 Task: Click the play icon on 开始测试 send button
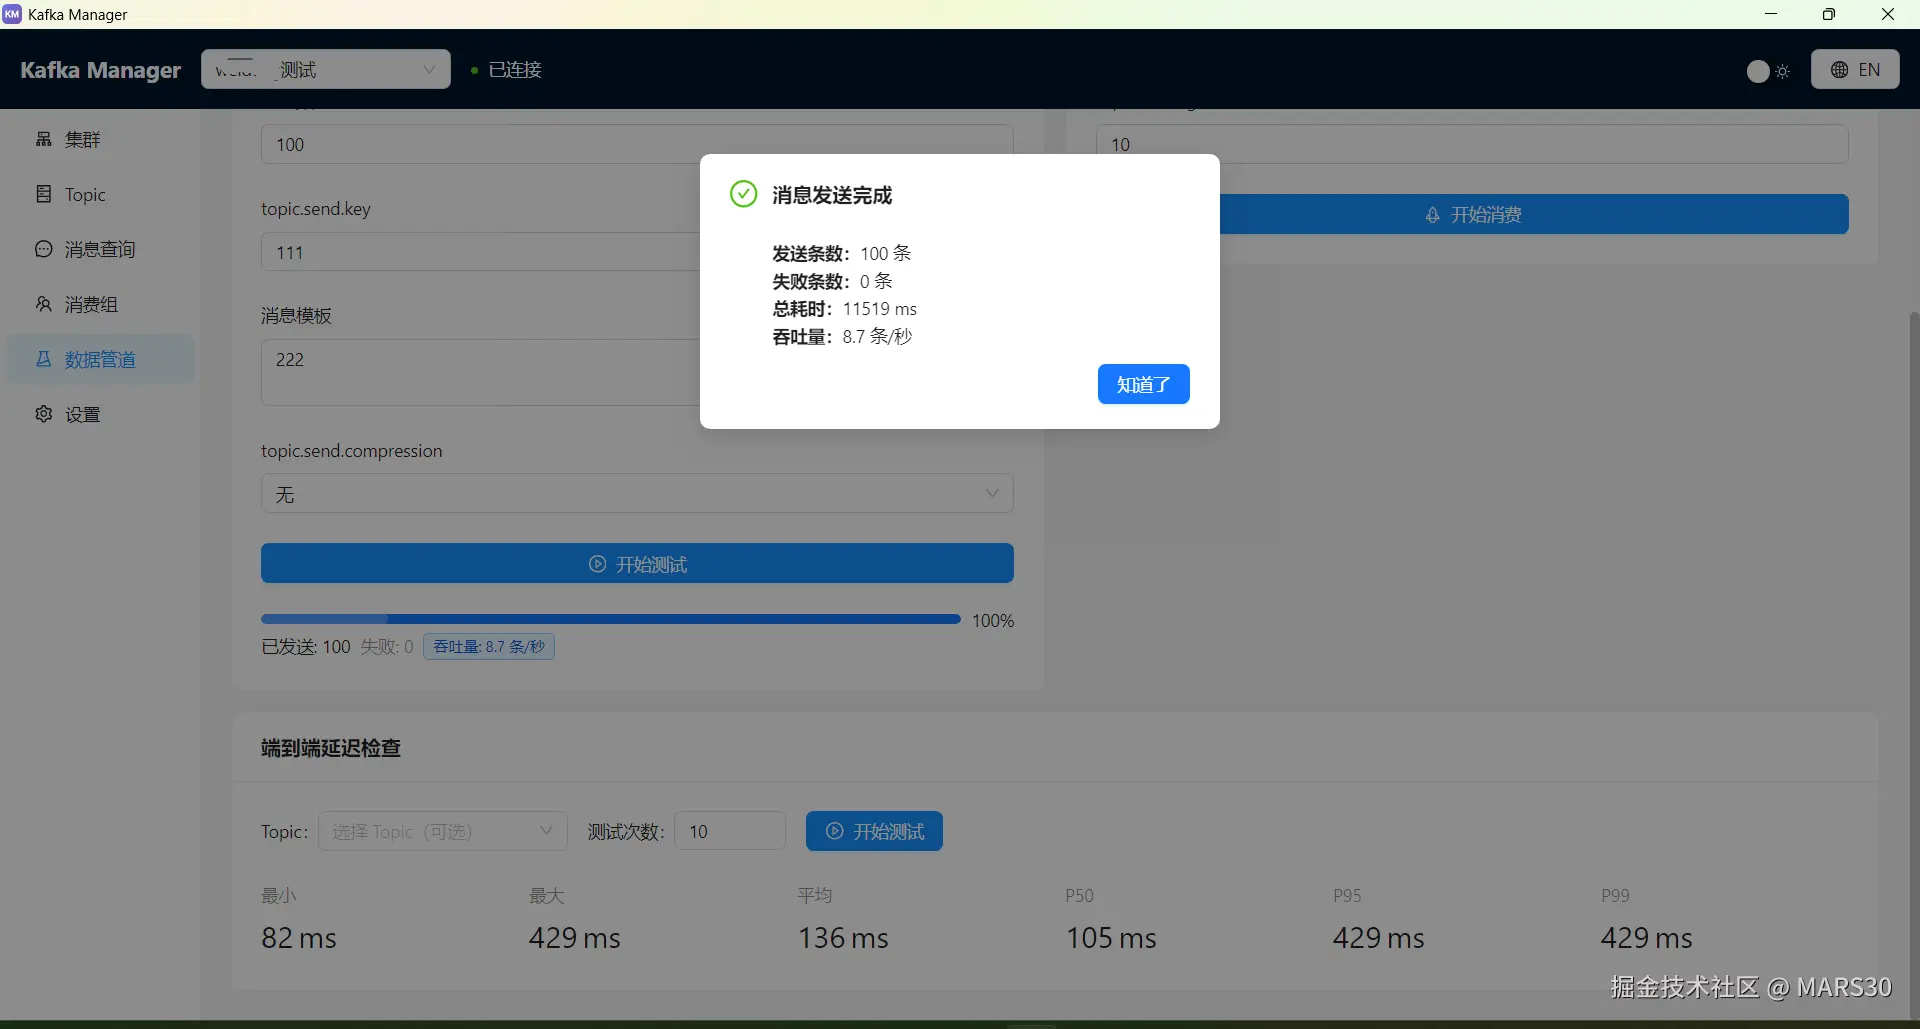coord(597,564)
